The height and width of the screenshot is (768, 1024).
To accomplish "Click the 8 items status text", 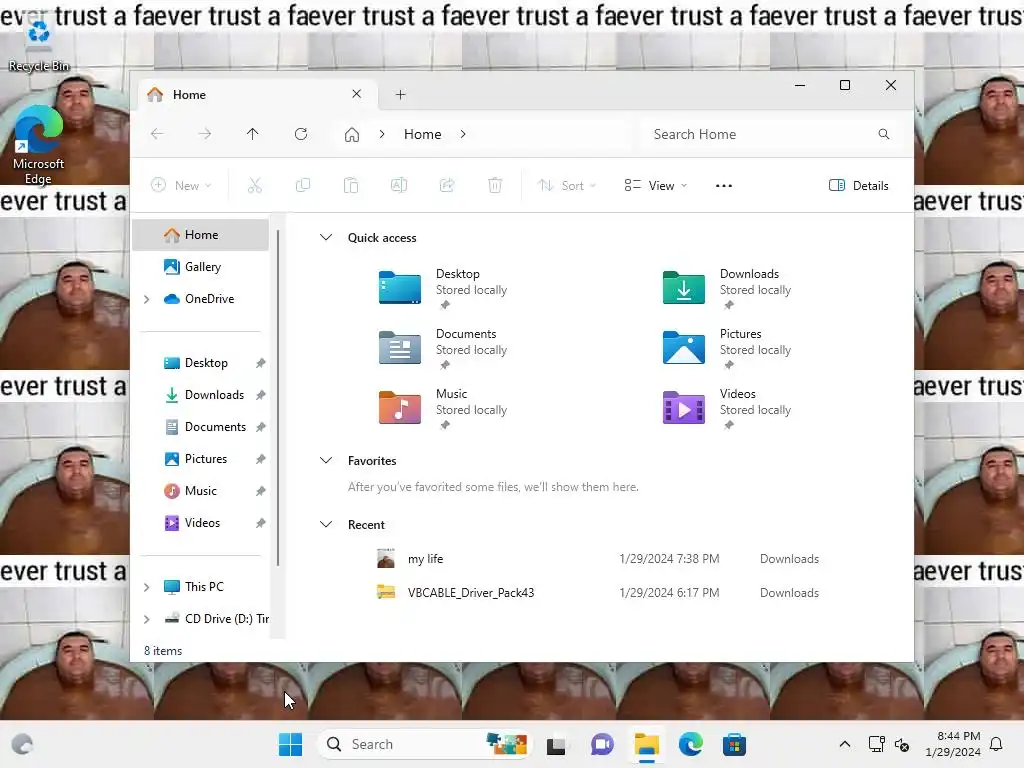I will coord(163,651).
